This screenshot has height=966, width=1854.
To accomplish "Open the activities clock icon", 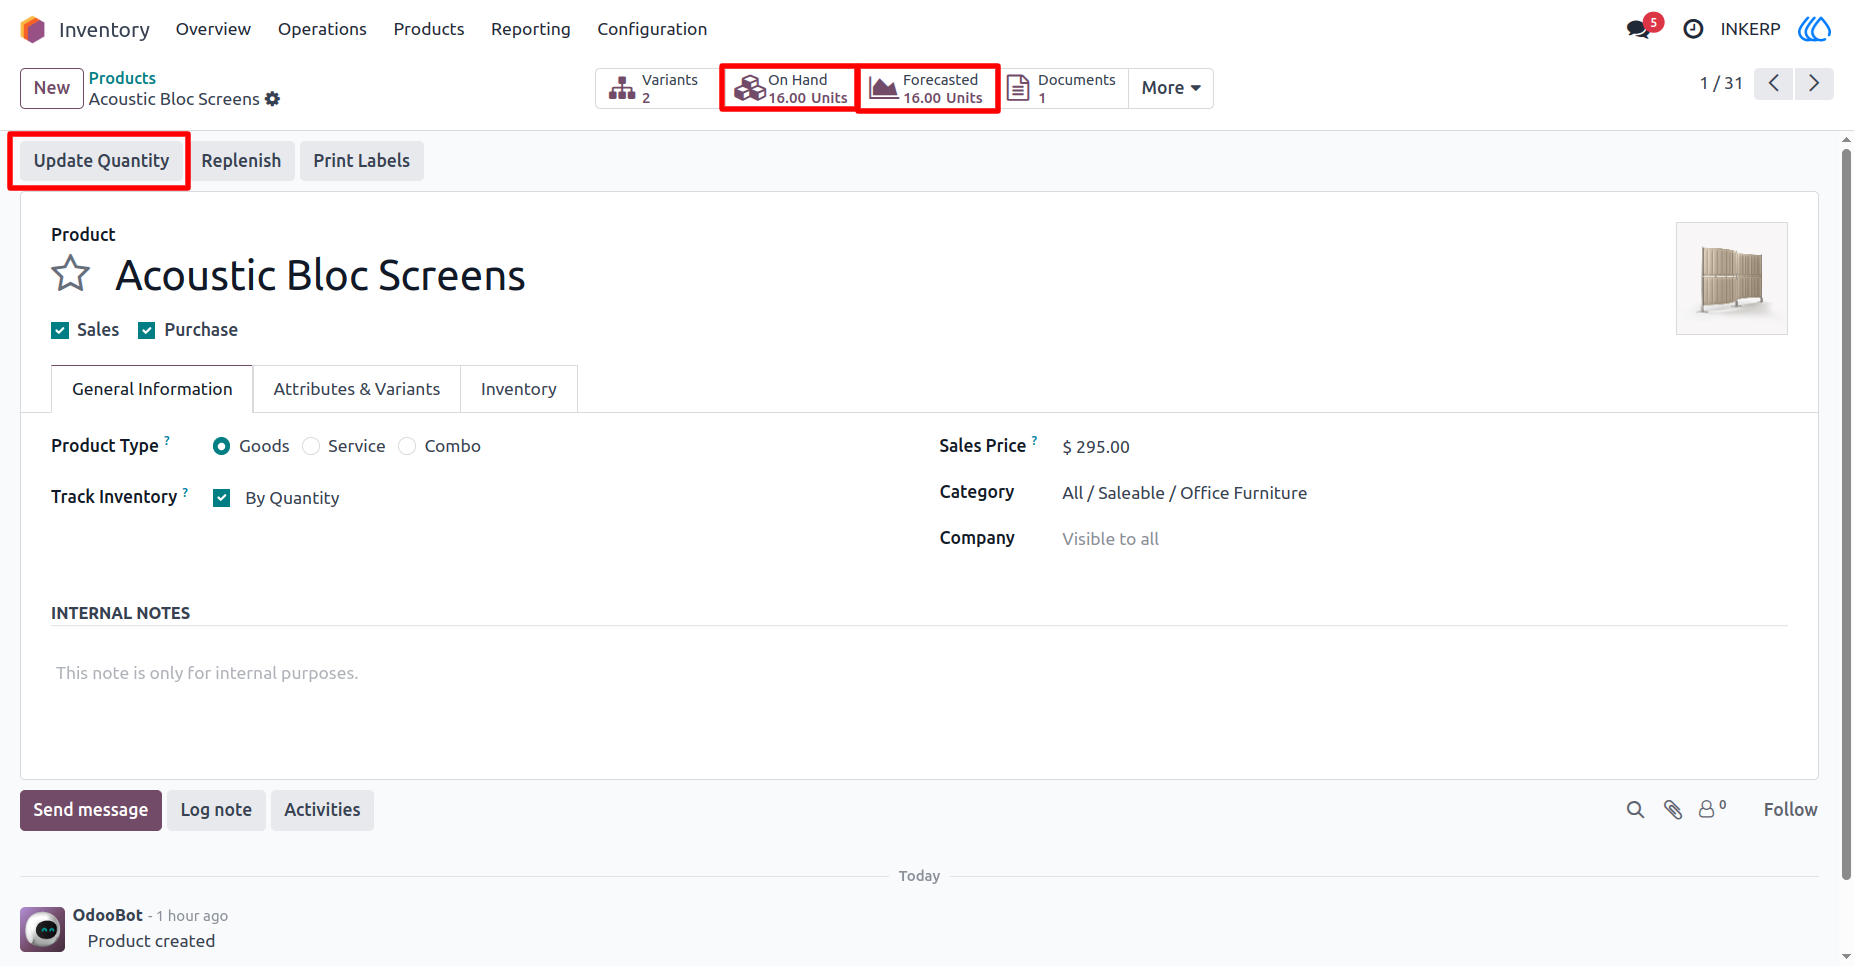I will coord(1693,29).
